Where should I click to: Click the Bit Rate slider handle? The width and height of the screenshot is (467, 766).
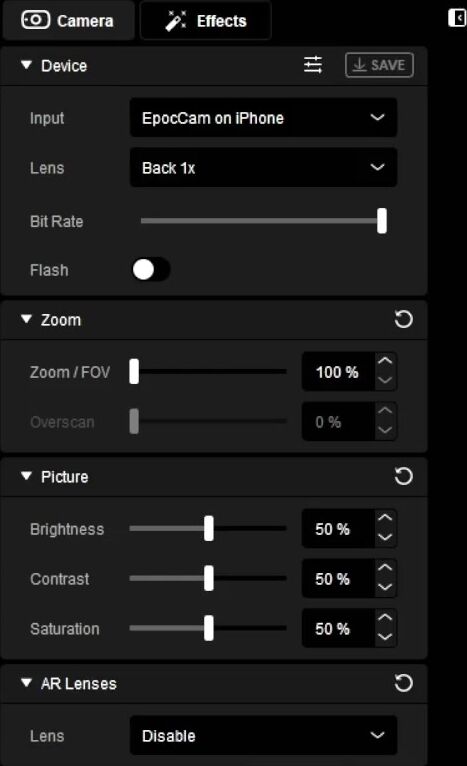382,221
